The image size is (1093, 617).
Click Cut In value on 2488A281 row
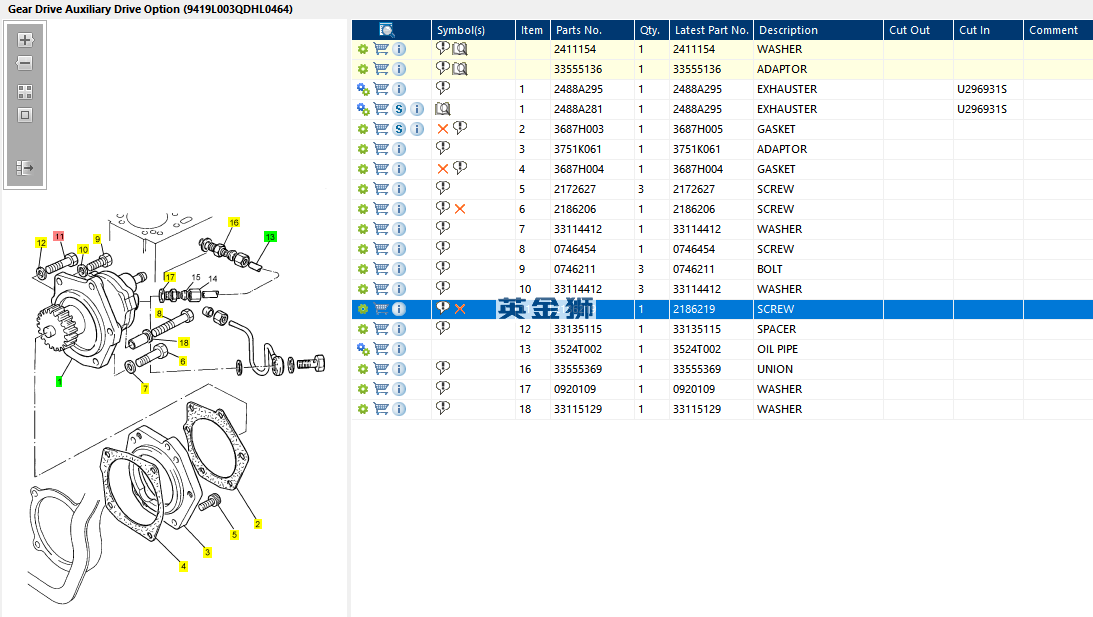click(x=981, y=109)
